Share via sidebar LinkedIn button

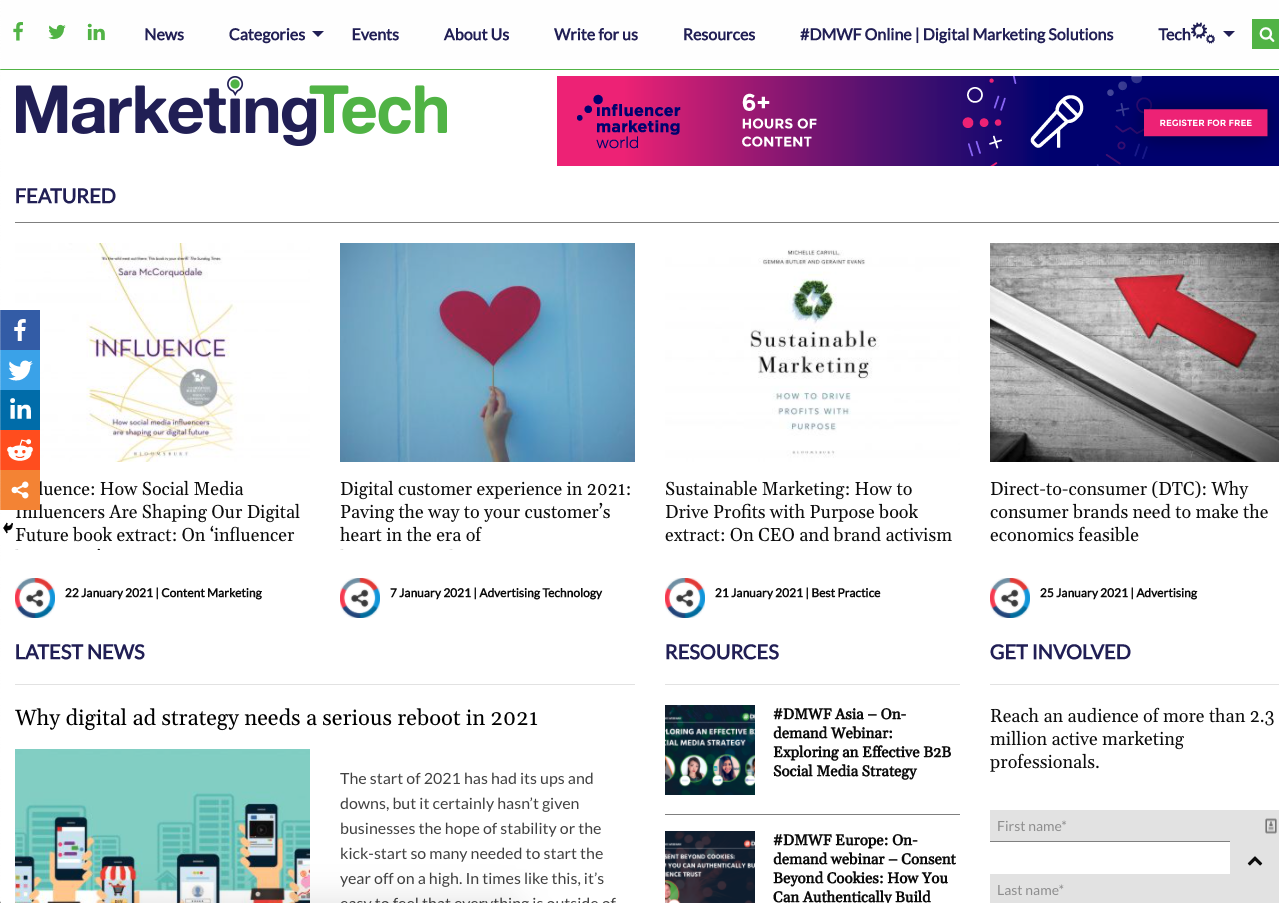pyautogui.click(x=20, y=410)
